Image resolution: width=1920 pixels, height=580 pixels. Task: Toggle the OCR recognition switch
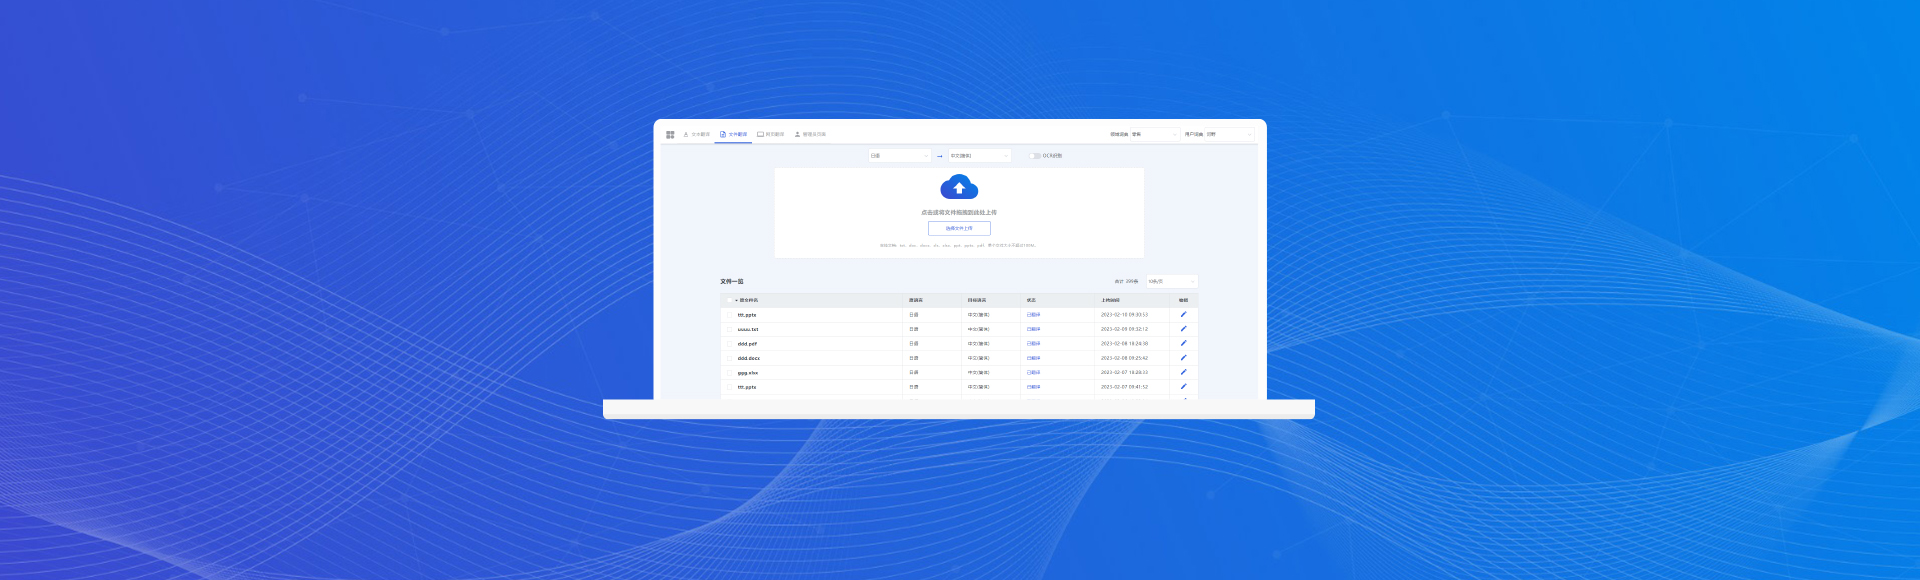(1035, 156)
